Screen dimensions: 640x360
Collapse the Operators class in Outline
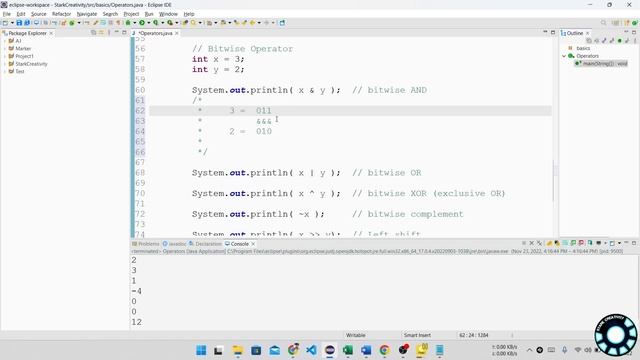(x=564, y=56)
